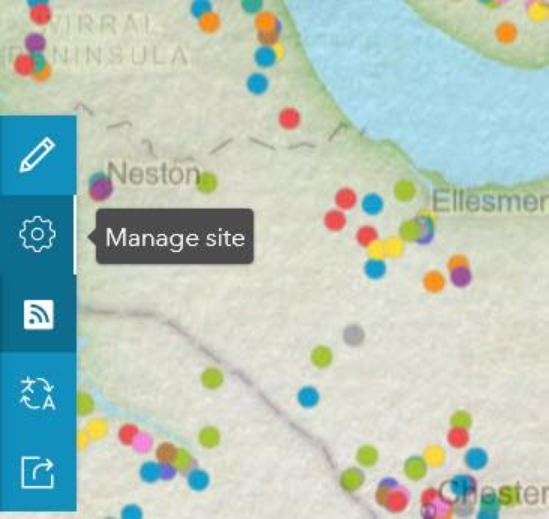
Task: Click the RSS feed icon
Action: click(x=39, y=314)
